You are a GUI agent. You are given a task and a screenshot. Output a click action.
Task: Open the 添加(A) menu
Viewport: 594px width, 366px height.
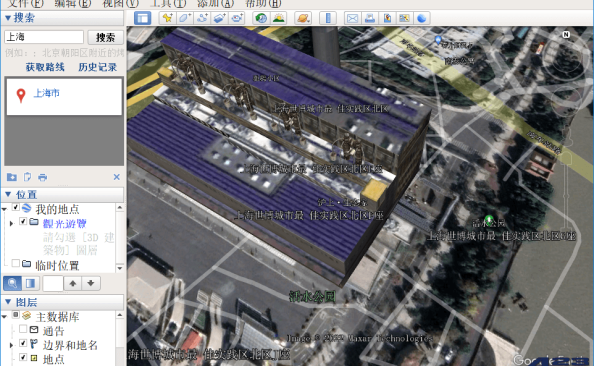coord(216,4)
